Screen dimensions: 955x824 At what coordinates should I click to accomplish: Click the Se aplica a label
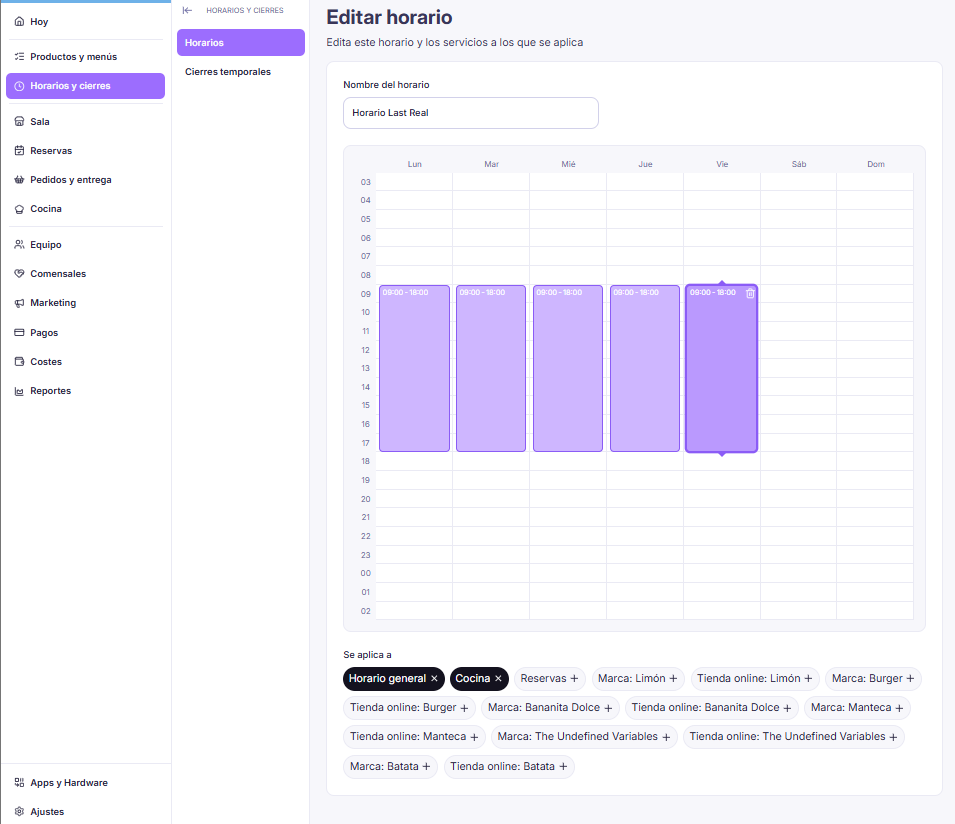pyautogui.click(x=367, y=655)
